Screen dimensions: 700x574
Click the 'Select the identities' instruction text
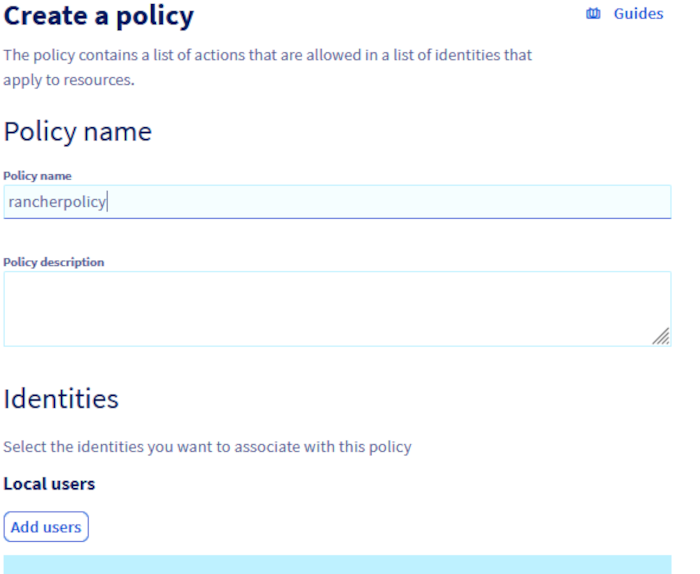[x=207, y=447]
